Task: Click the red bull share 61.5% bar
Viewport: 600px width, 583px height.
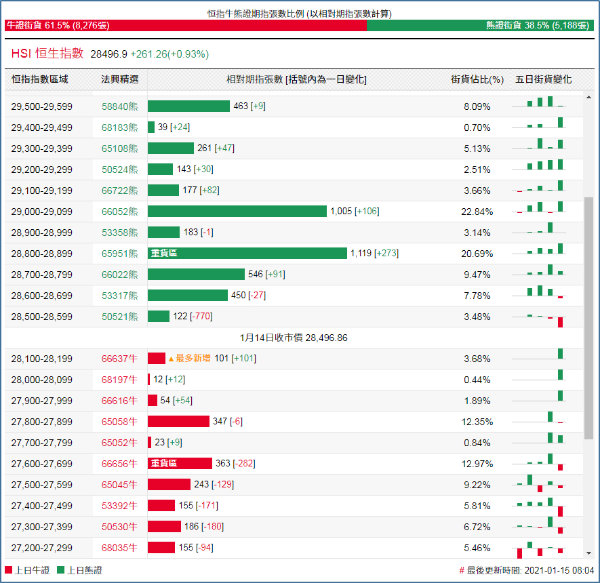Action: [186, 25]
